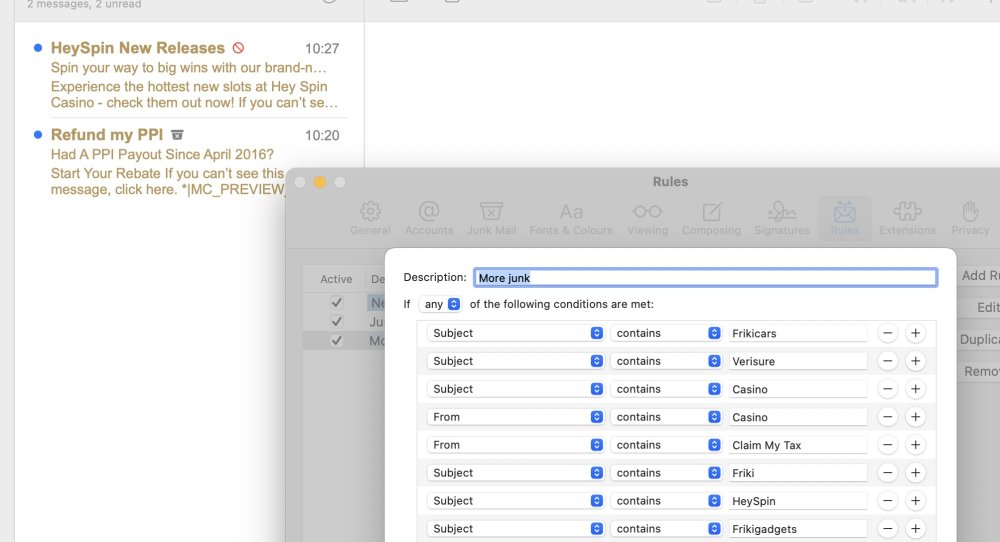Click the blocked-sender icon beside HeySpin New Releases
The width and height of the screenshot is (1000, 542).
[239, 48]
